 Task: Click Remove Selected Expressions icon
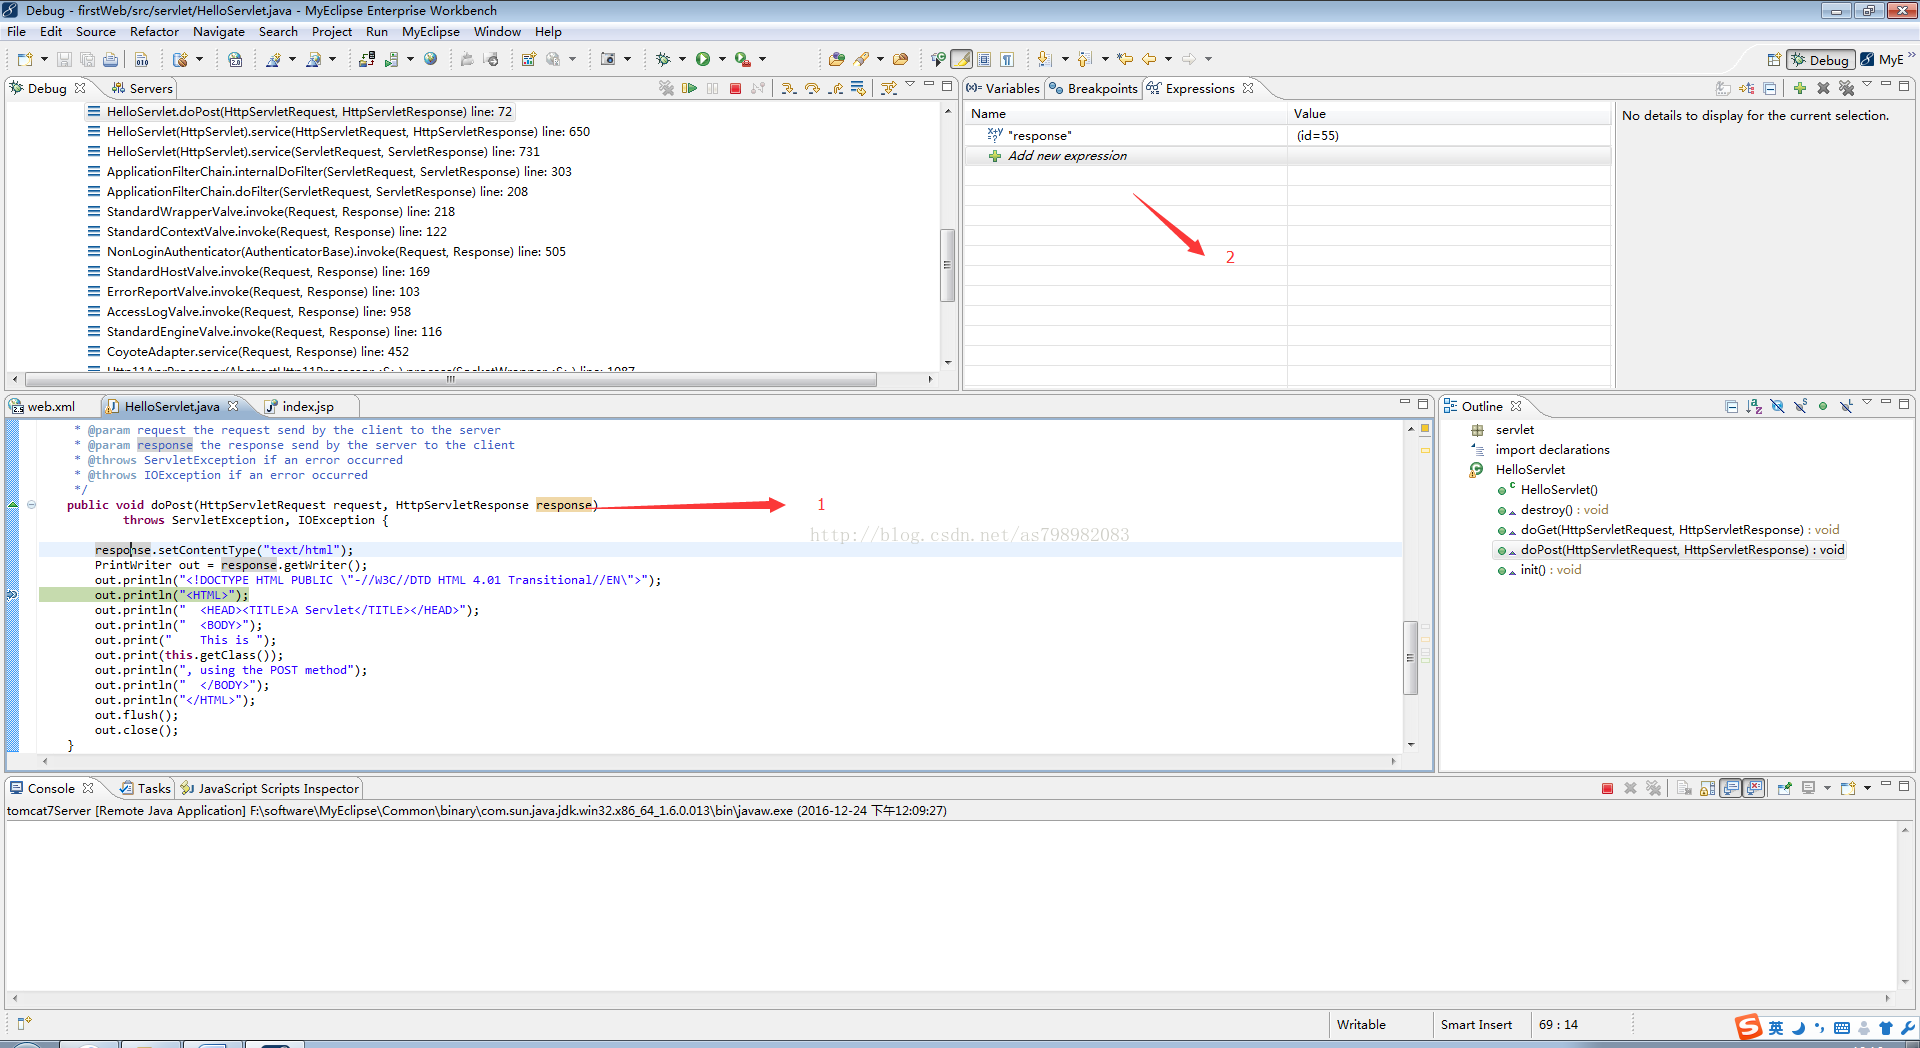tap(1823, 88)
